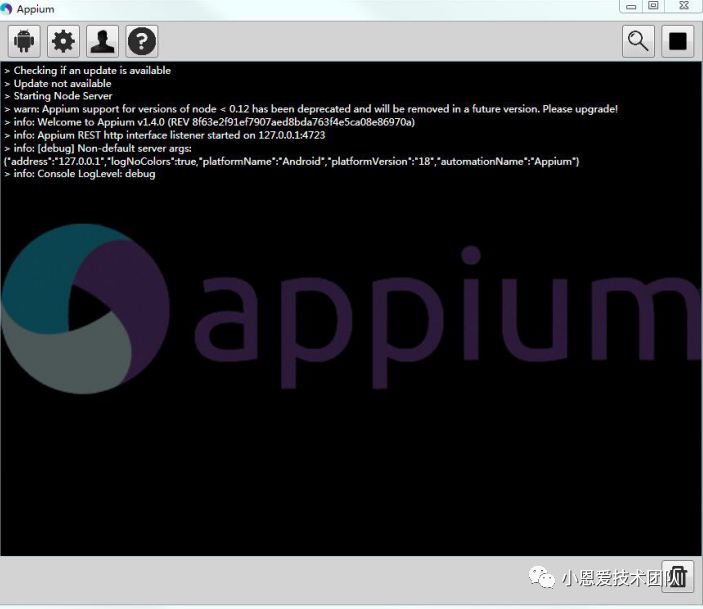Click the node deprecation warn line
Image resolution: width=703 pixels, height=609 pixels.
coord(311,109)
